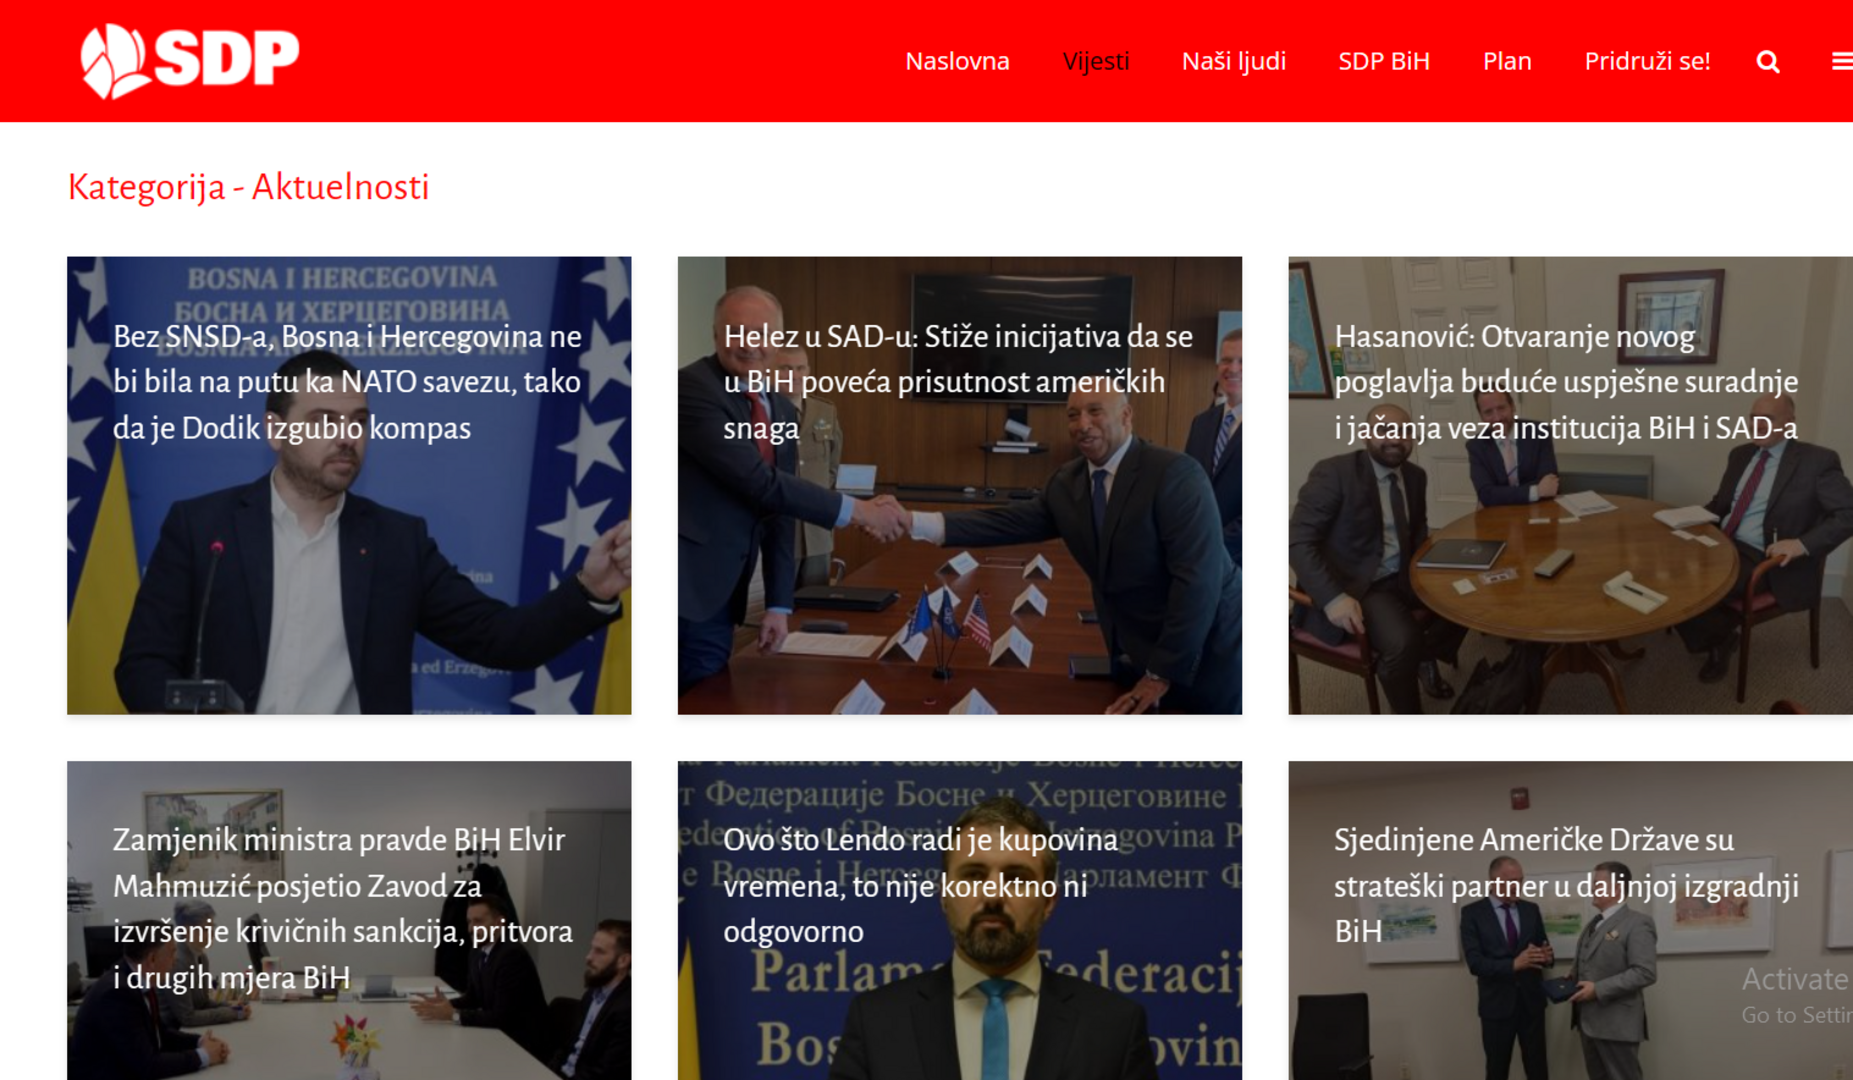Screen dimensions: 1853x1080
Task: Open the SDP BiH menu
Action: pyautogui.click(x=1384, y=61)
